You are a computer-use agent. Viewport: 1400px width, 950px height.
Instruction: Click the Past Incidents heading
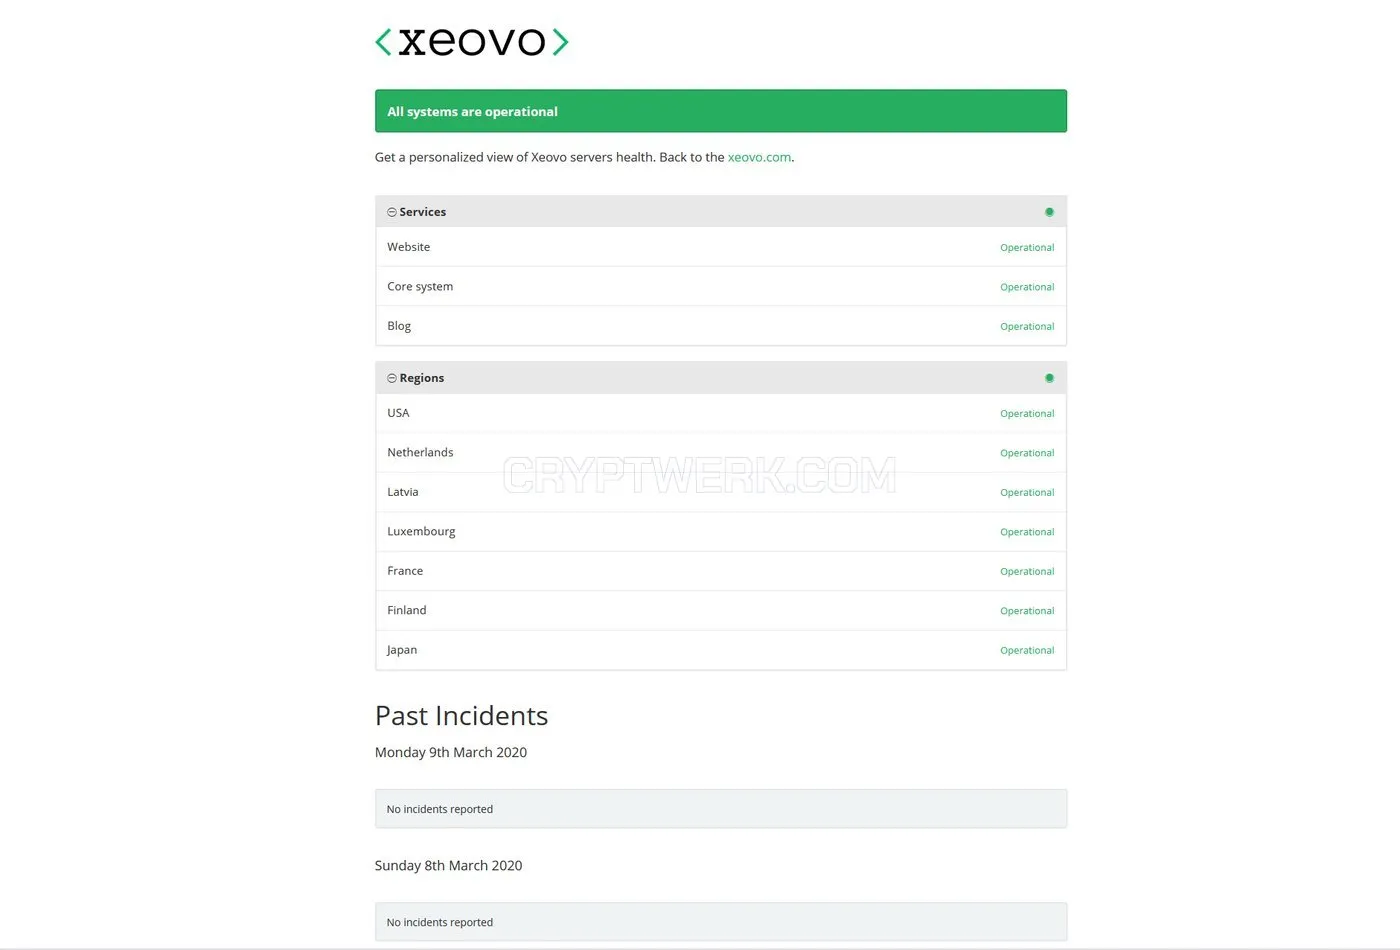tap(461, 716)
